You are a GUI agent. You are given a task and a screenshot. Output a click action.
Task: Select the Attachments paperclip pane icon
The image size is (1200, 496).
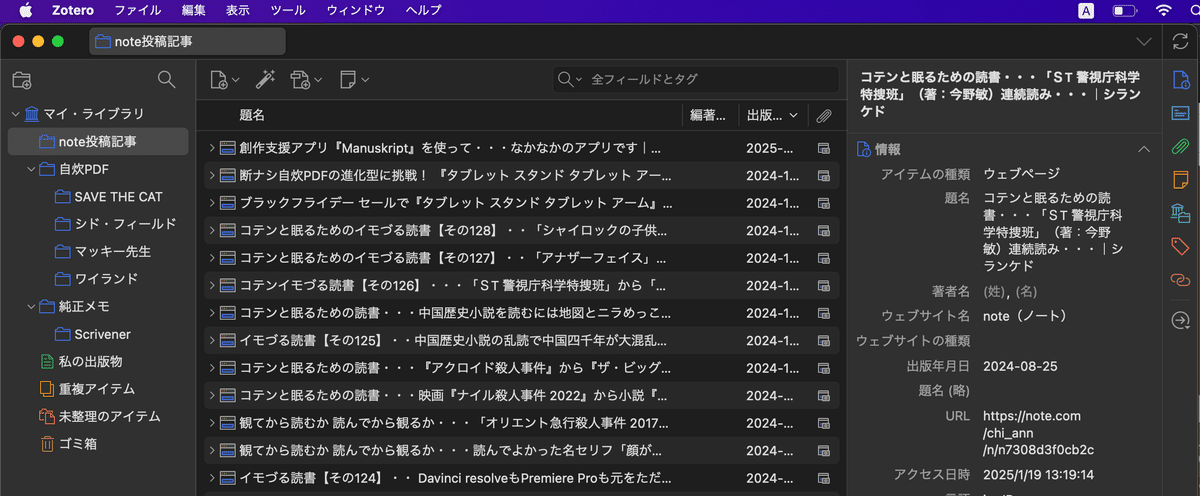(1180, 147)
